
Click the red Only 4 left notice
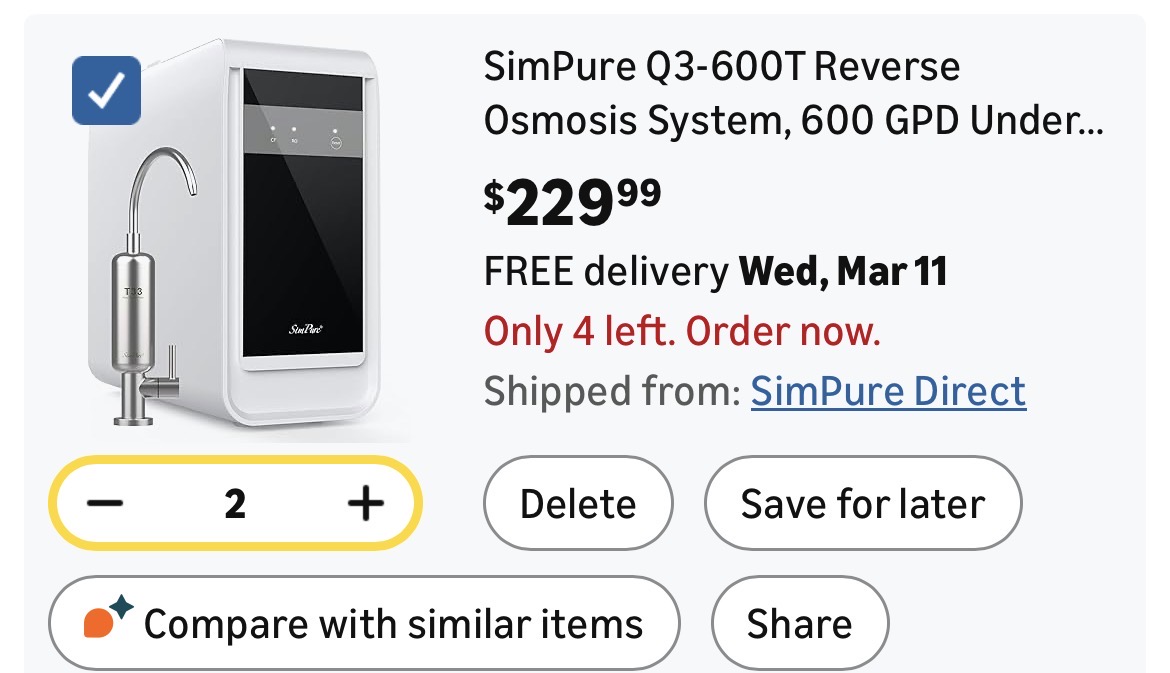click(x=682, y=331)
